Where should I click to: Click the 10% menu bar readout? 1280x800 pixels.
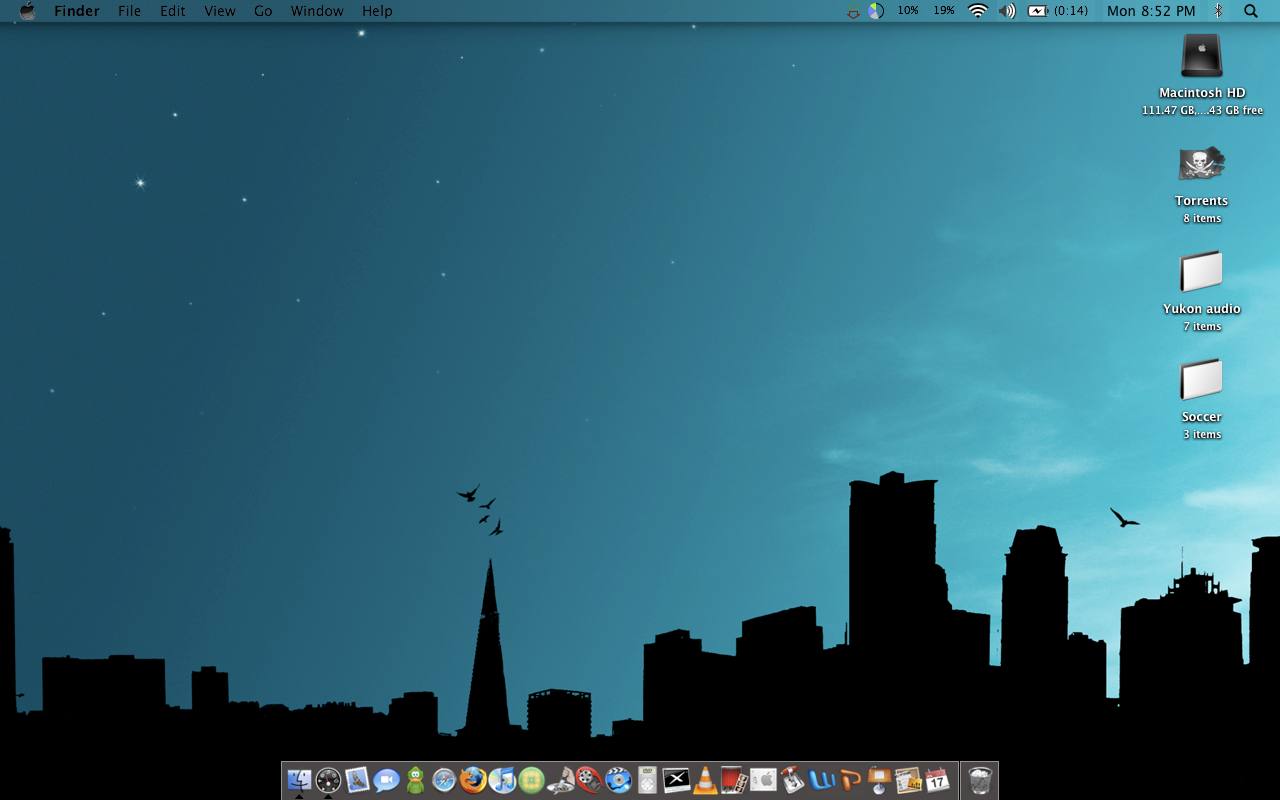(x=908, y=11)
